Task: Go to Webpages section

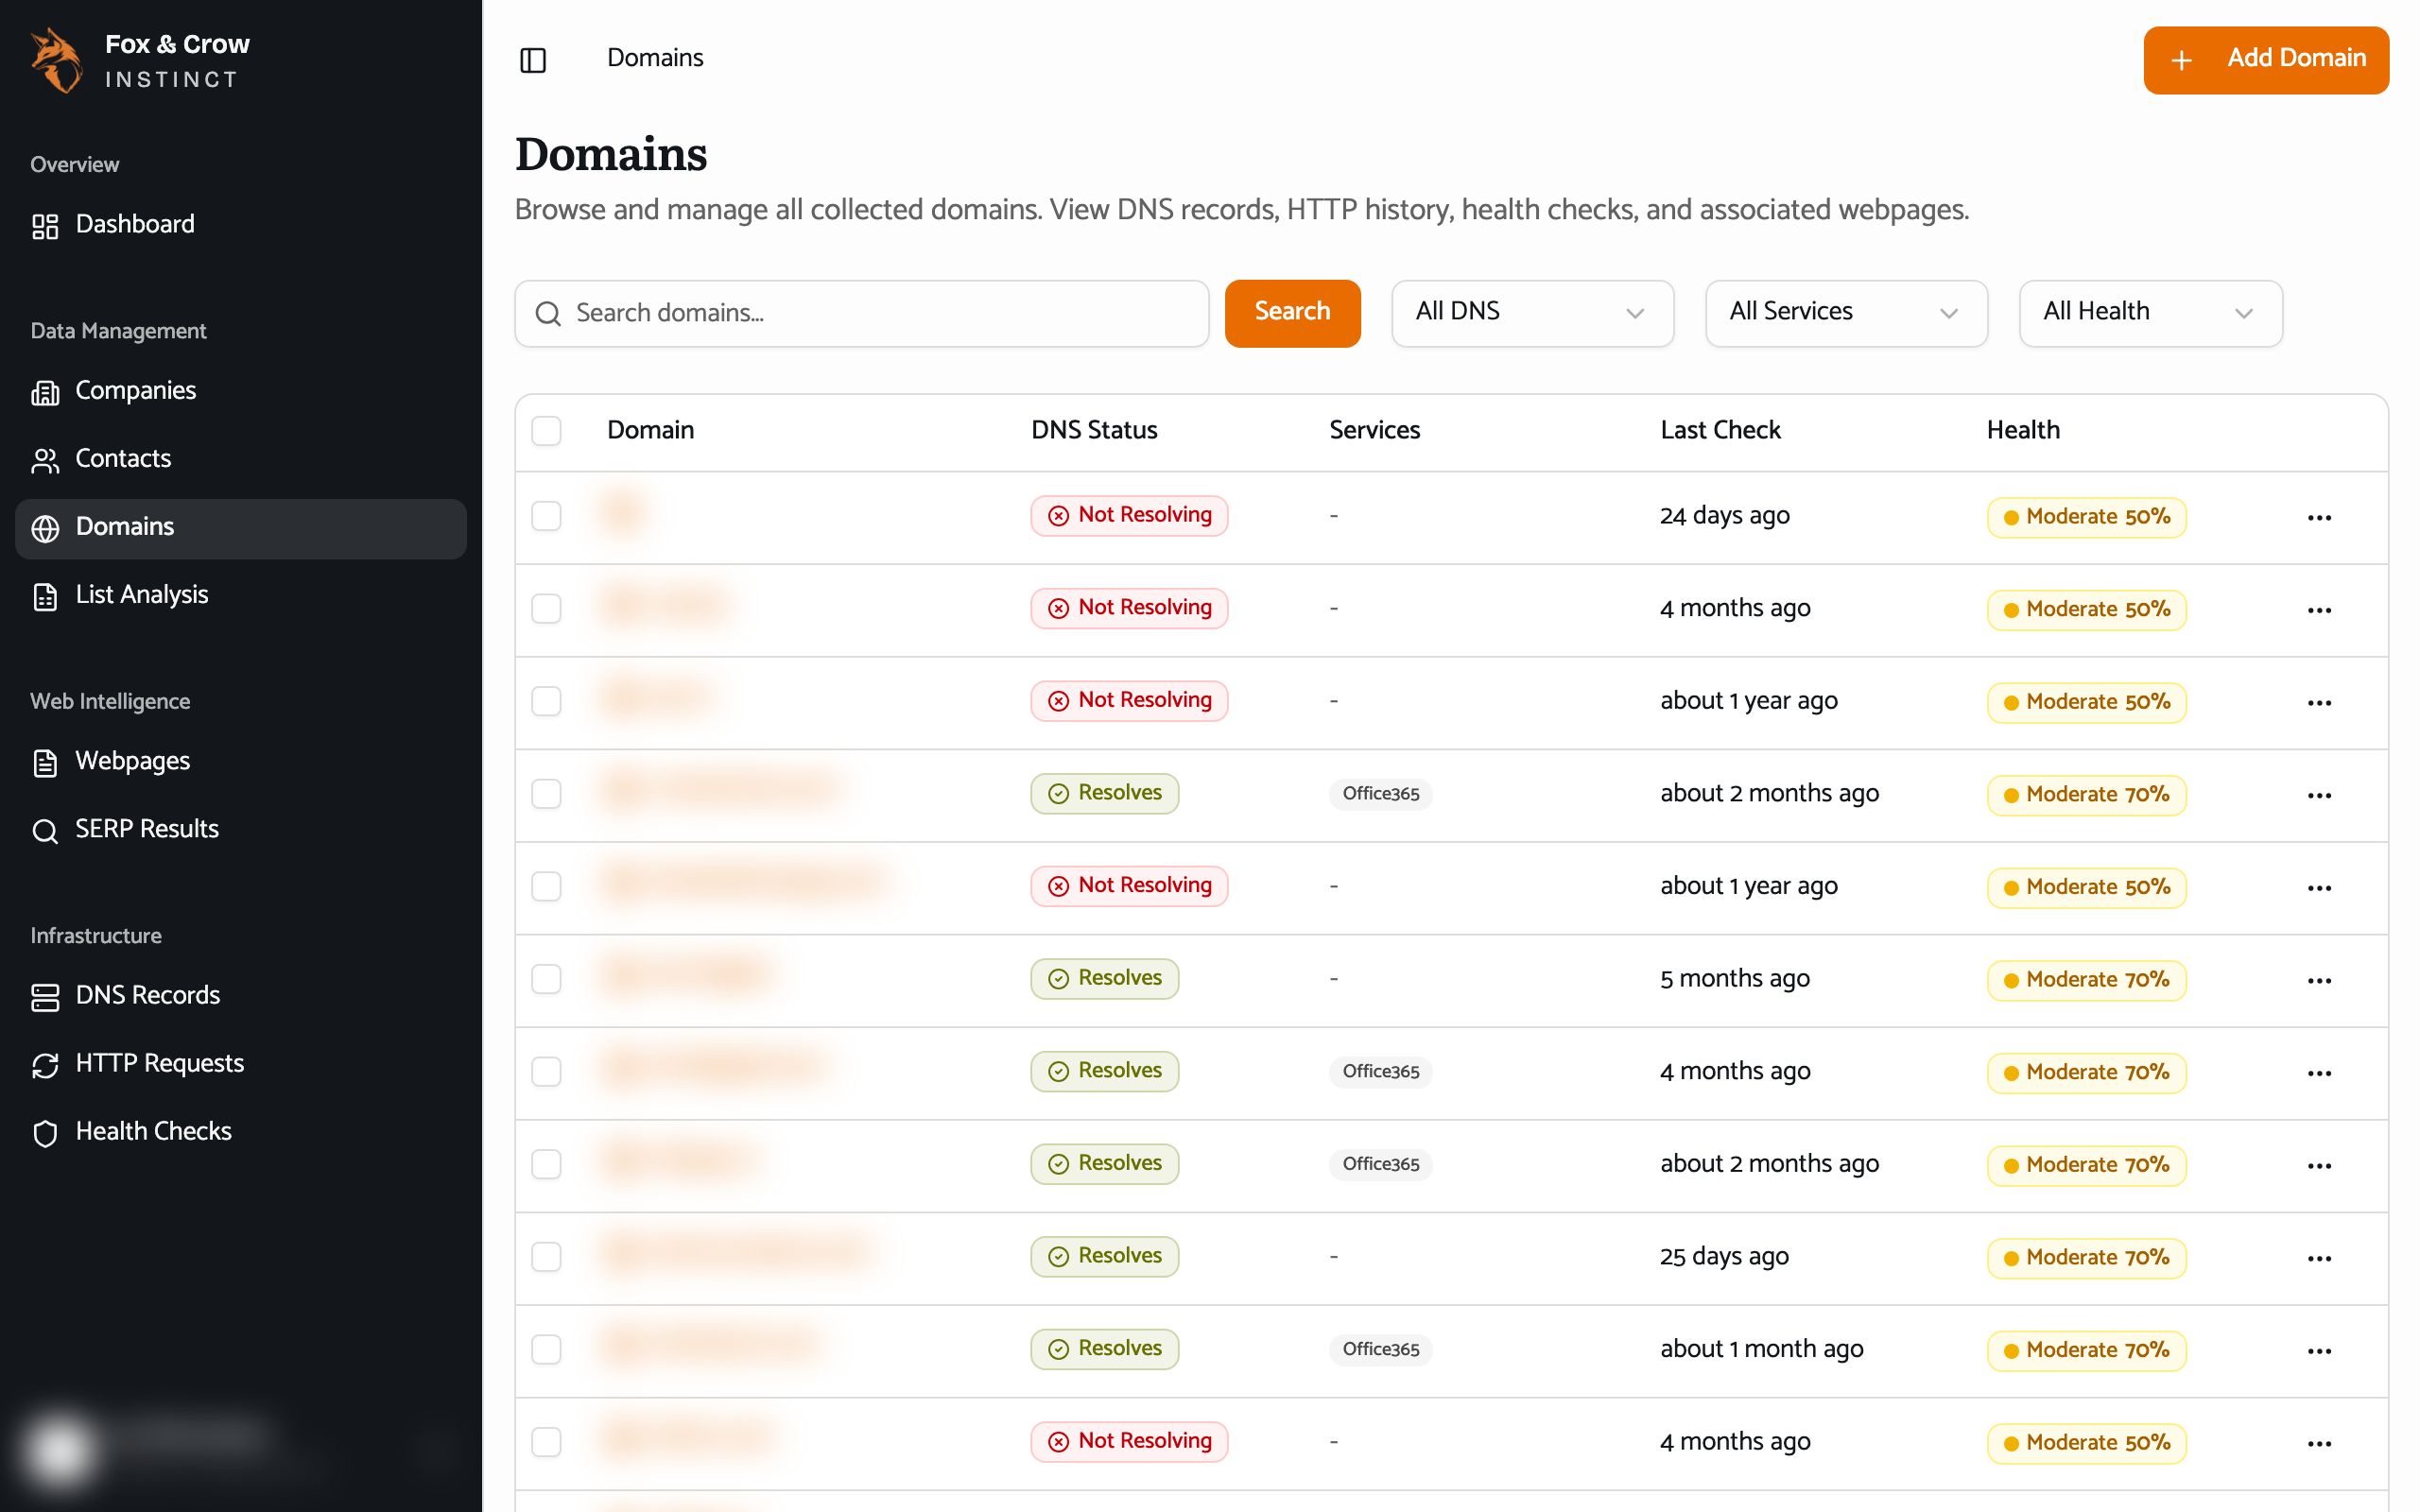Action: (241, 761)
